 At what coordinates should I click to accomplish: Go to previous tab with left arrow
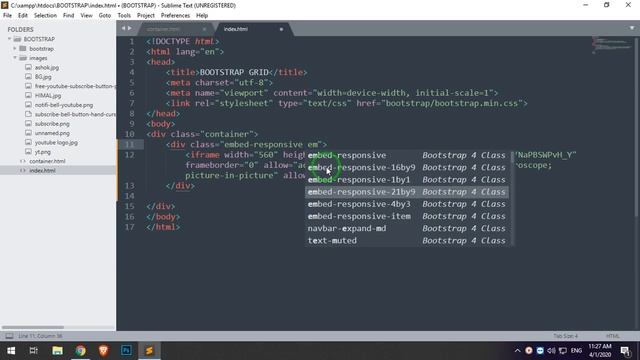(123, 28)
